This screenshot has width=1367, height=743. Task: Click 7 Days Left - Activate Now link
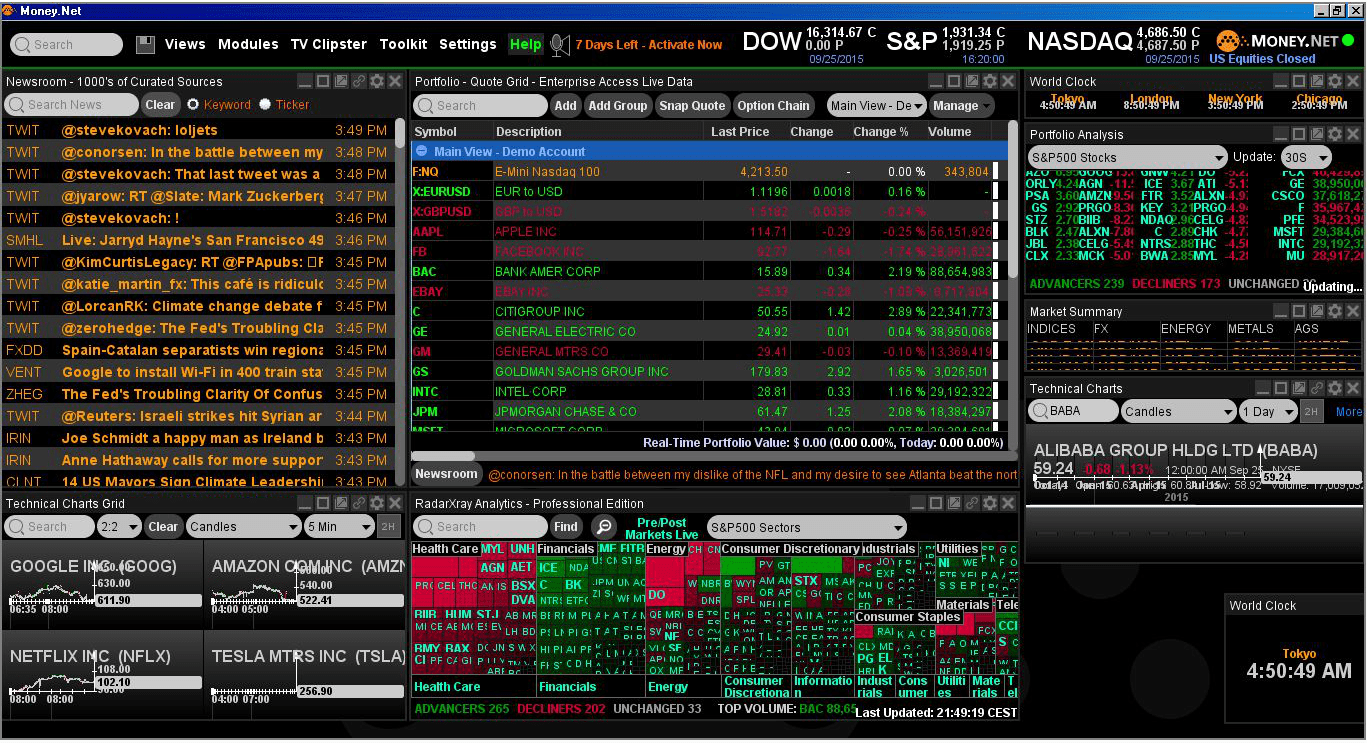point(649,45)
